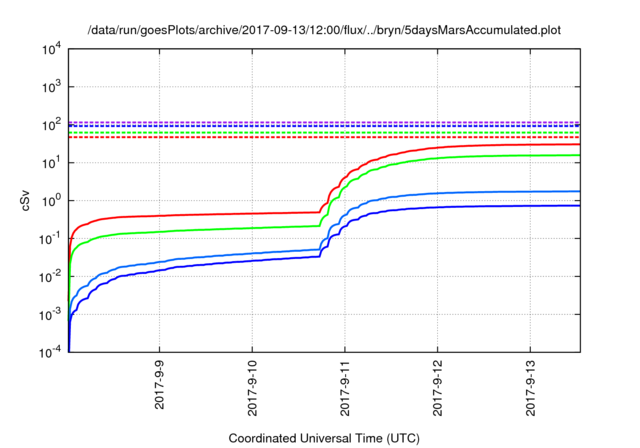This screenshot has width=640, height=448.
Task: Click the 2017-9-9 date label
Action: click(159, 384)
